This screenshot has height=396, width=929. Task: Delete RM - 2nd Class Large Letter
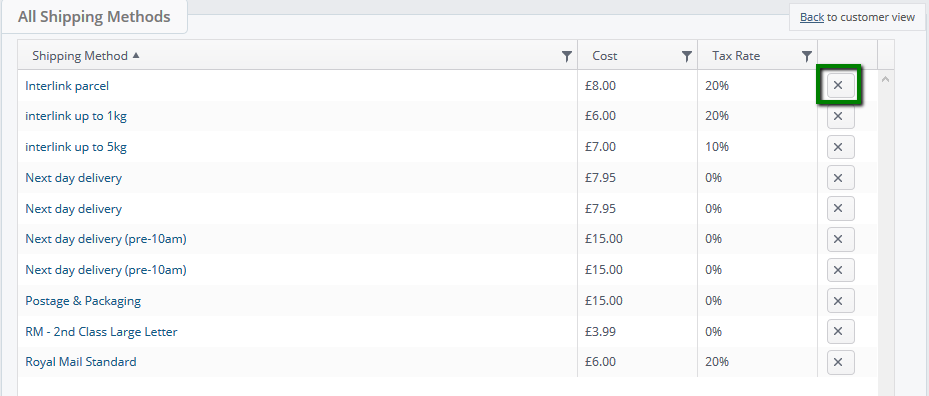[x=840, y=331]
